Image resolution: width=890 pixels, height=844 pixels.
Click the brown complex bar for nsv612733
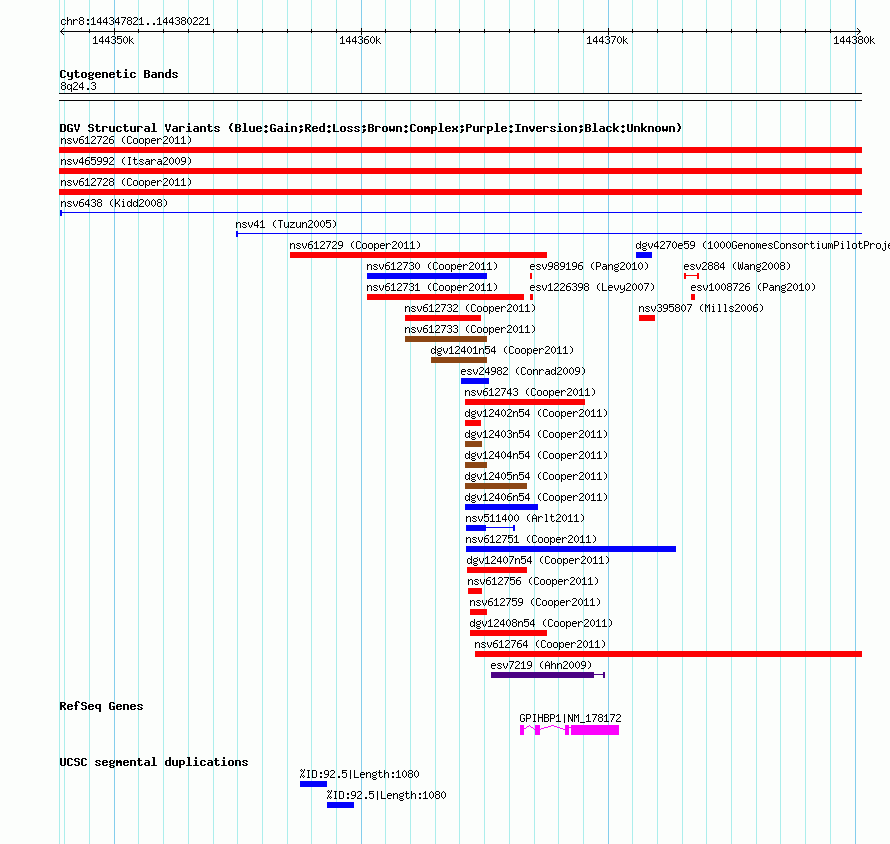point(446,339)
